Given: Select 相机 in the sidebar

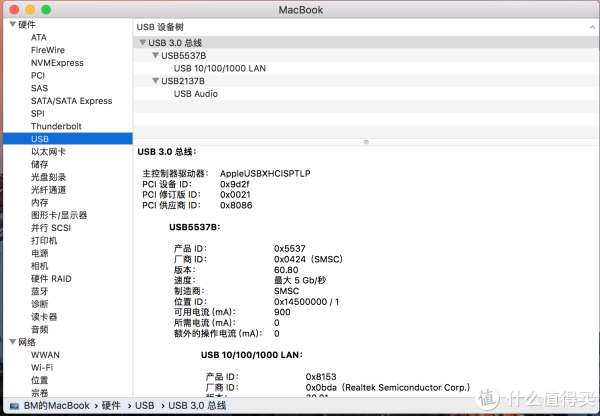Looking at the screenshot, I should point(40,266).
